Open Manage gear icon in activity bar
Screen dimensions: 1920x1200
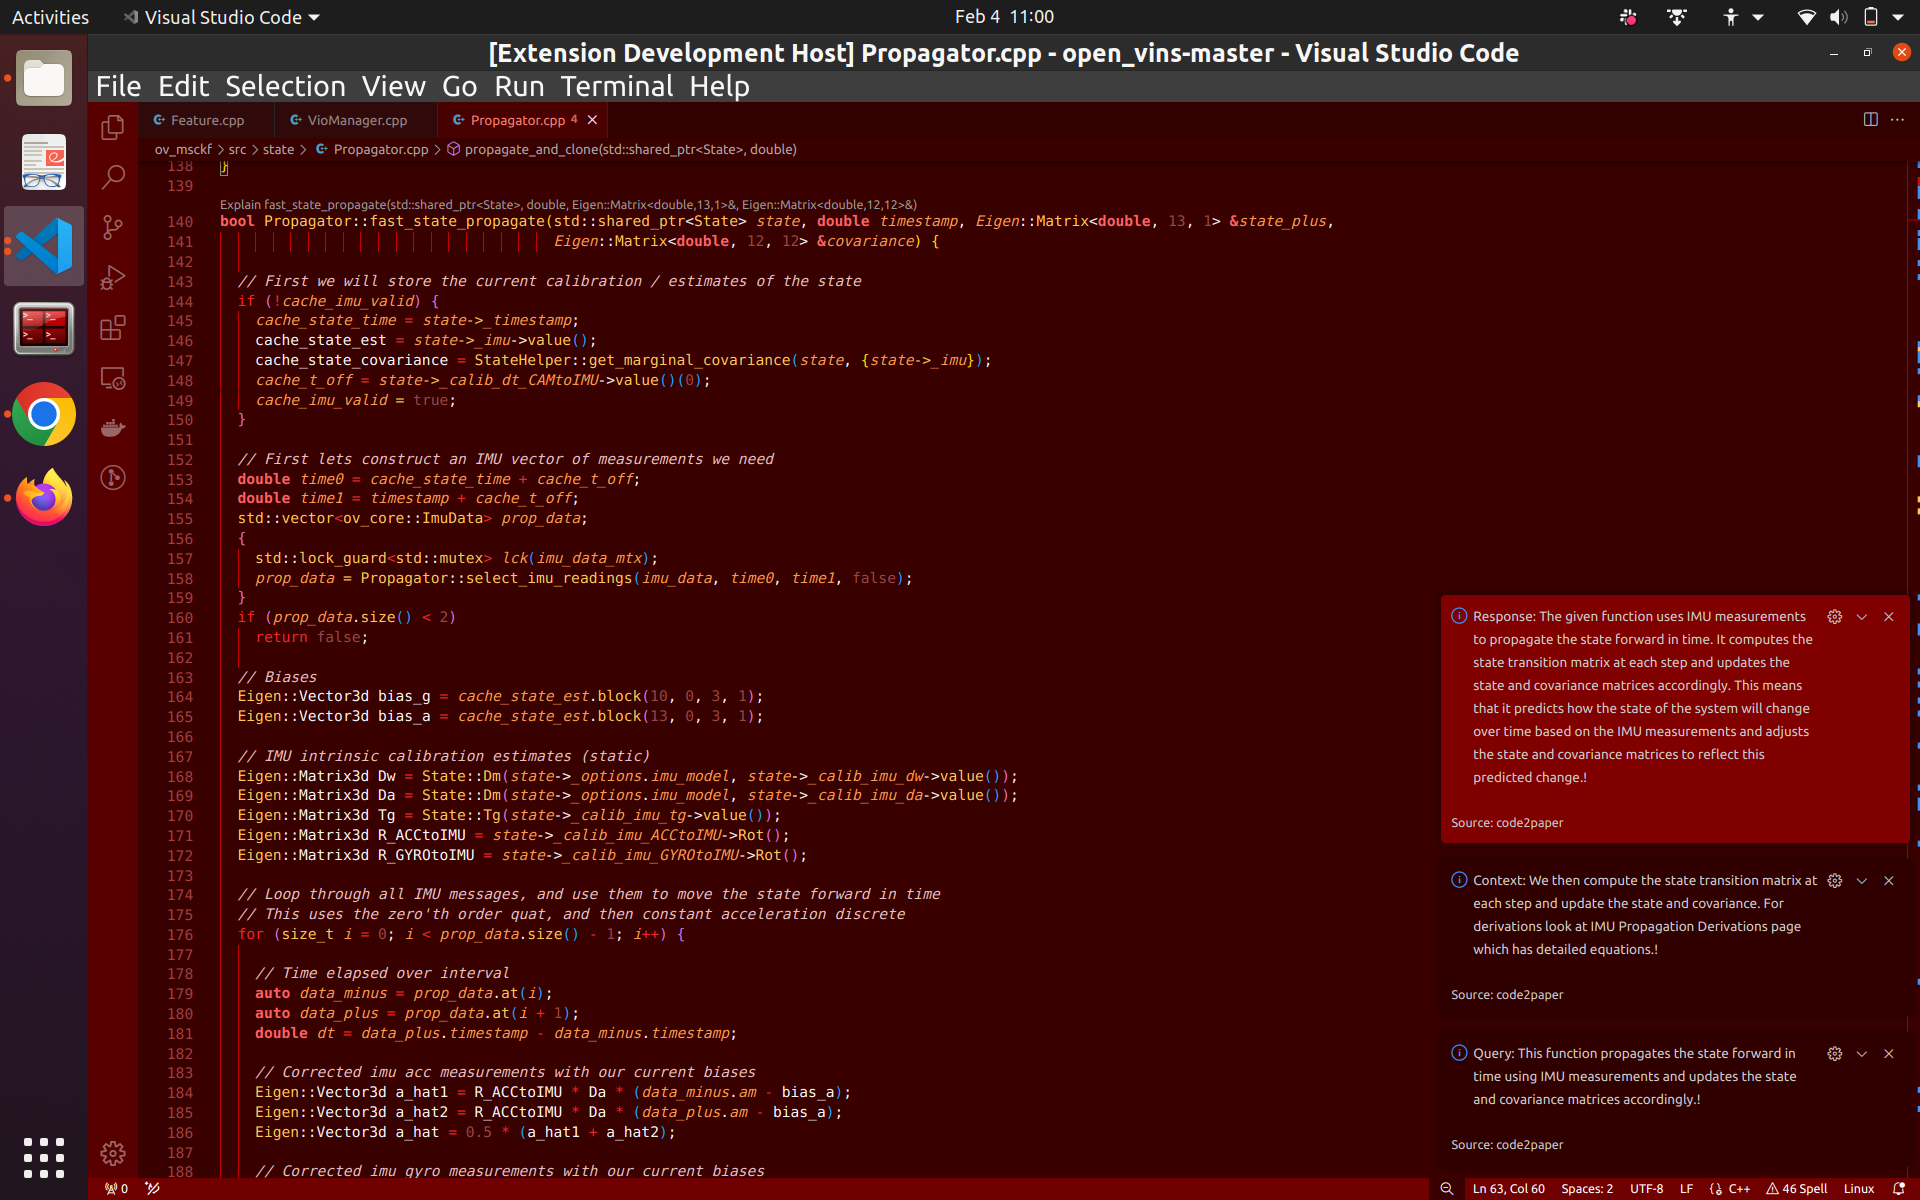point(113,1153)
